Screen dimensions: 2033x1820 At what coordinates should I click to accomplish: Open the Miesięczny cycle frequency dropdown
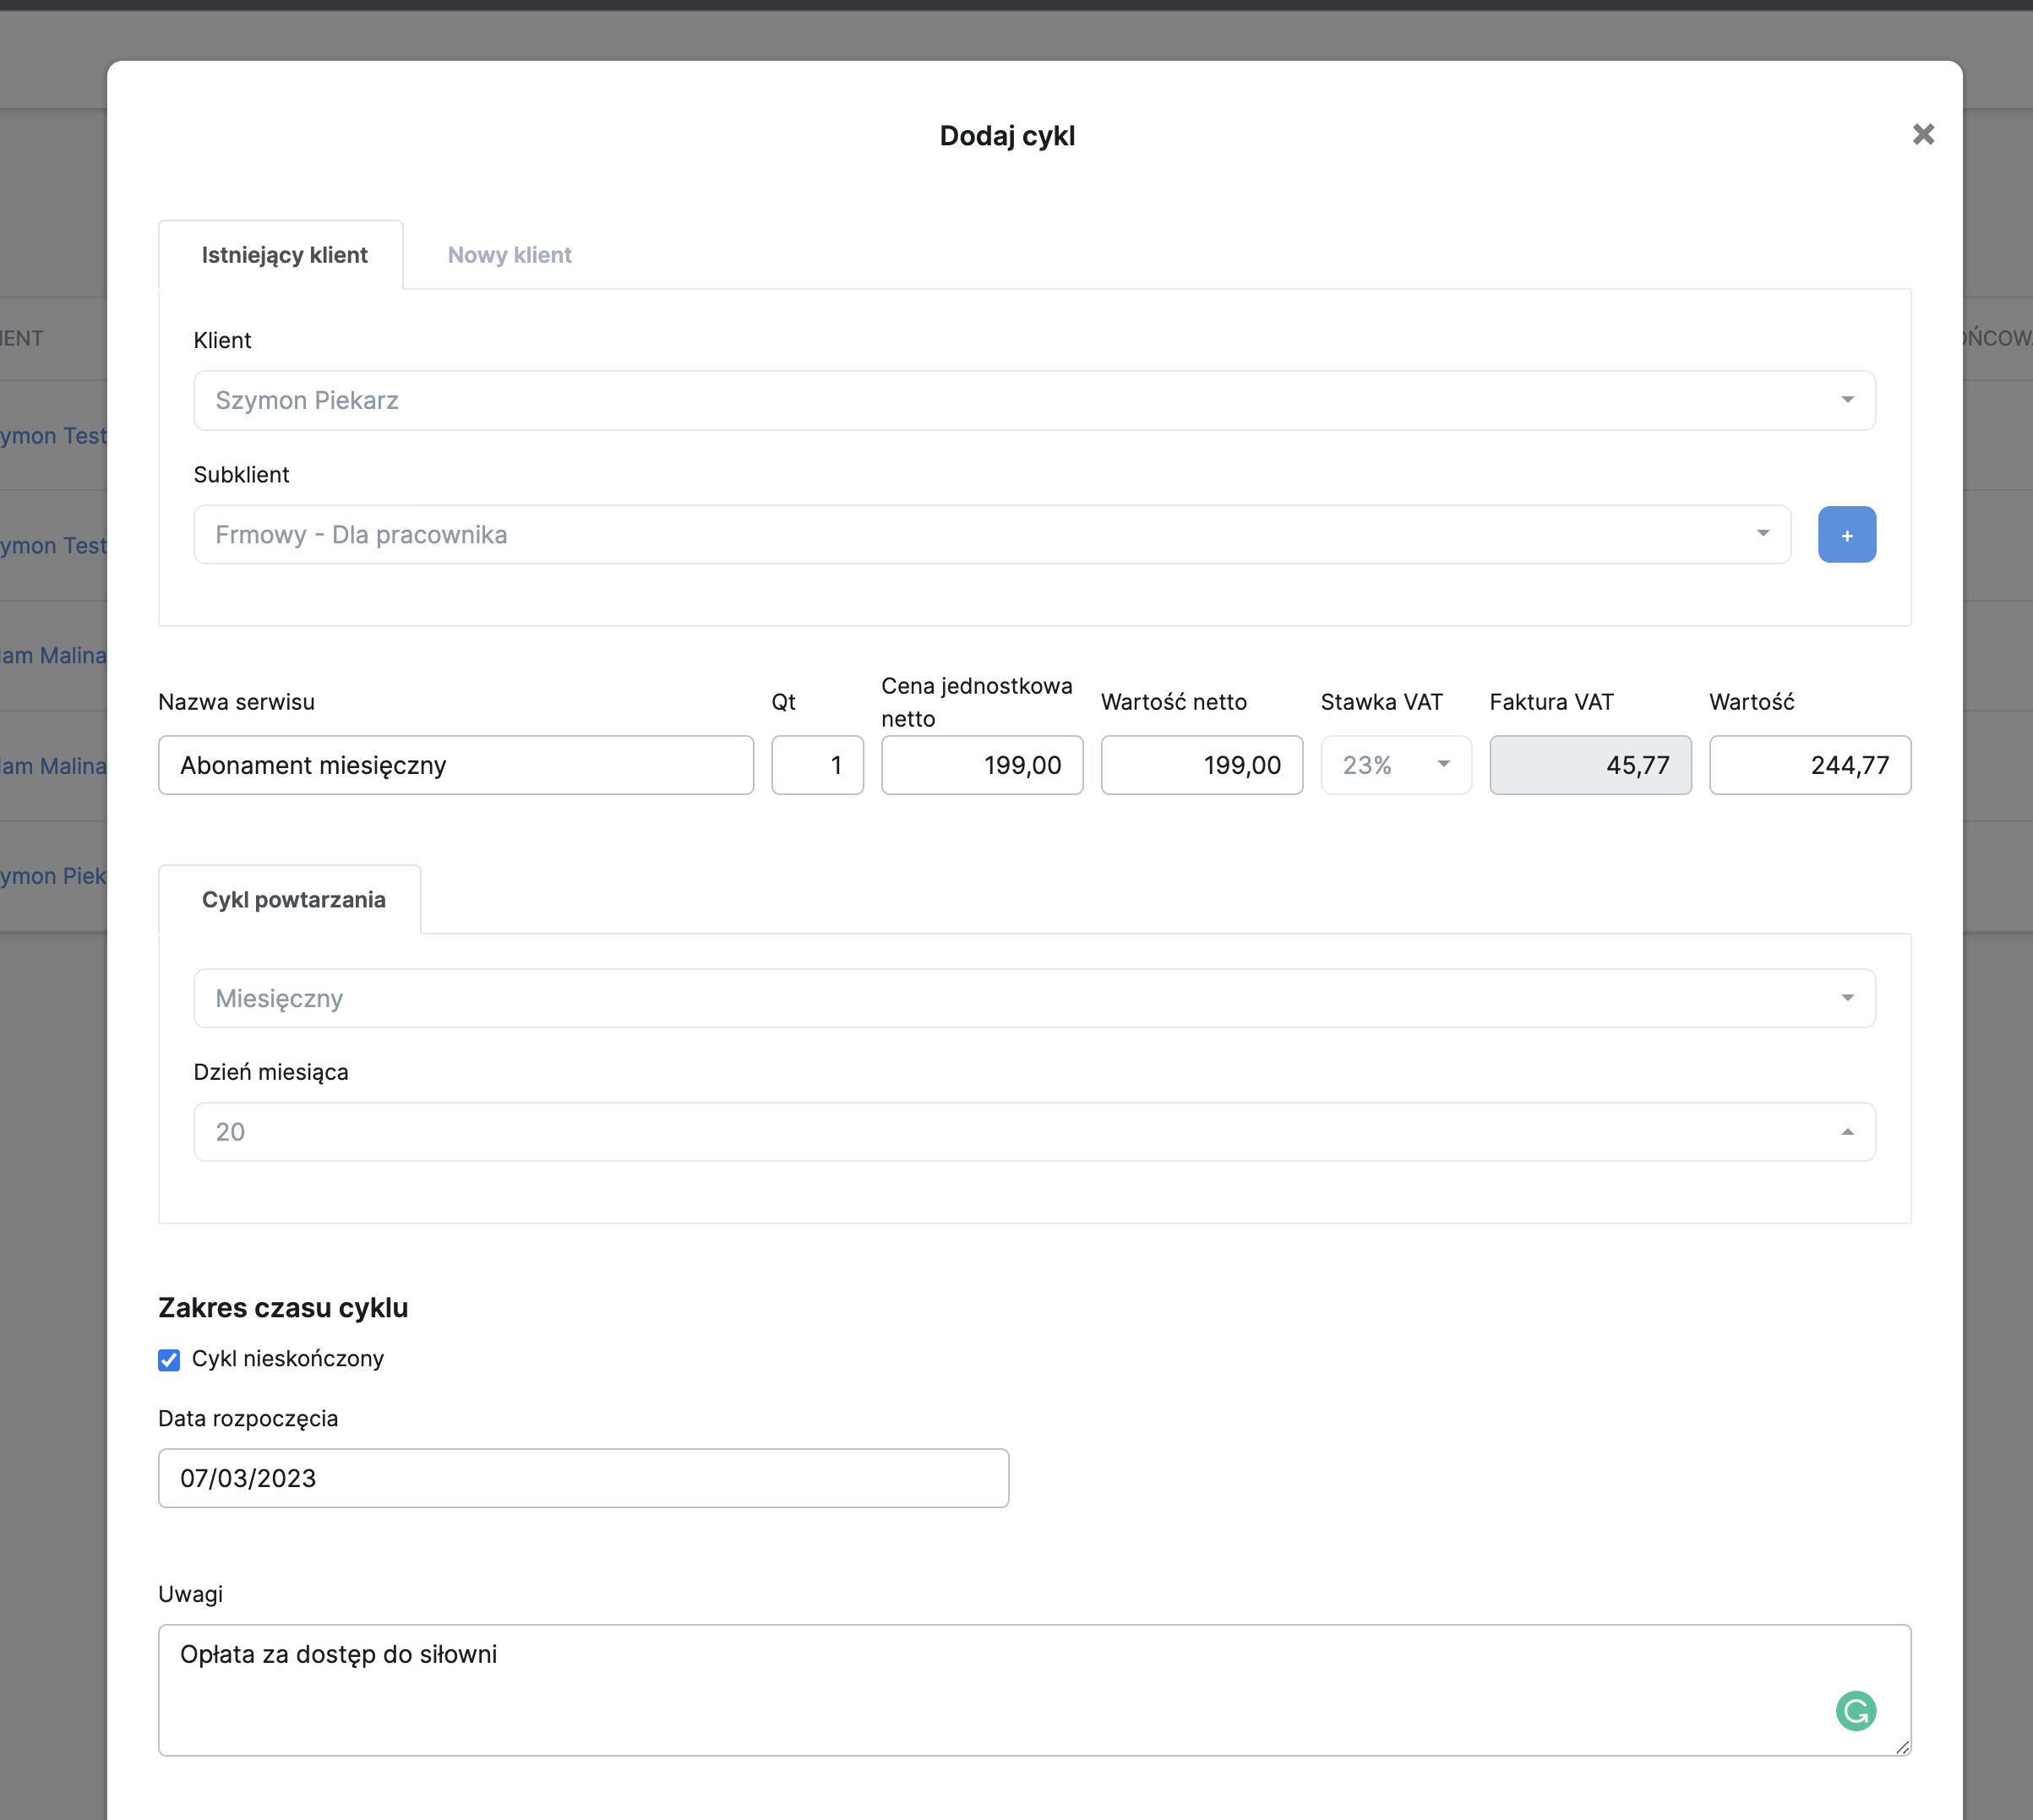1033,998
